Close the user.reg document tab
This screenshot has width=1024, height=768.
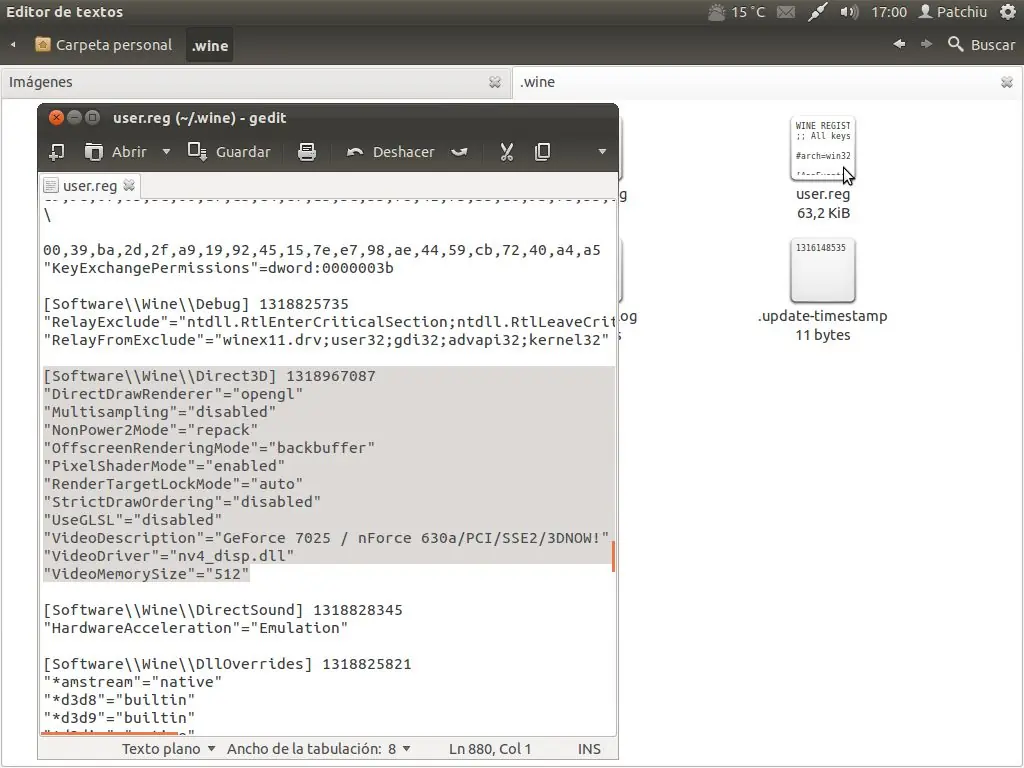pyautogui.click(x=129, y=185)
